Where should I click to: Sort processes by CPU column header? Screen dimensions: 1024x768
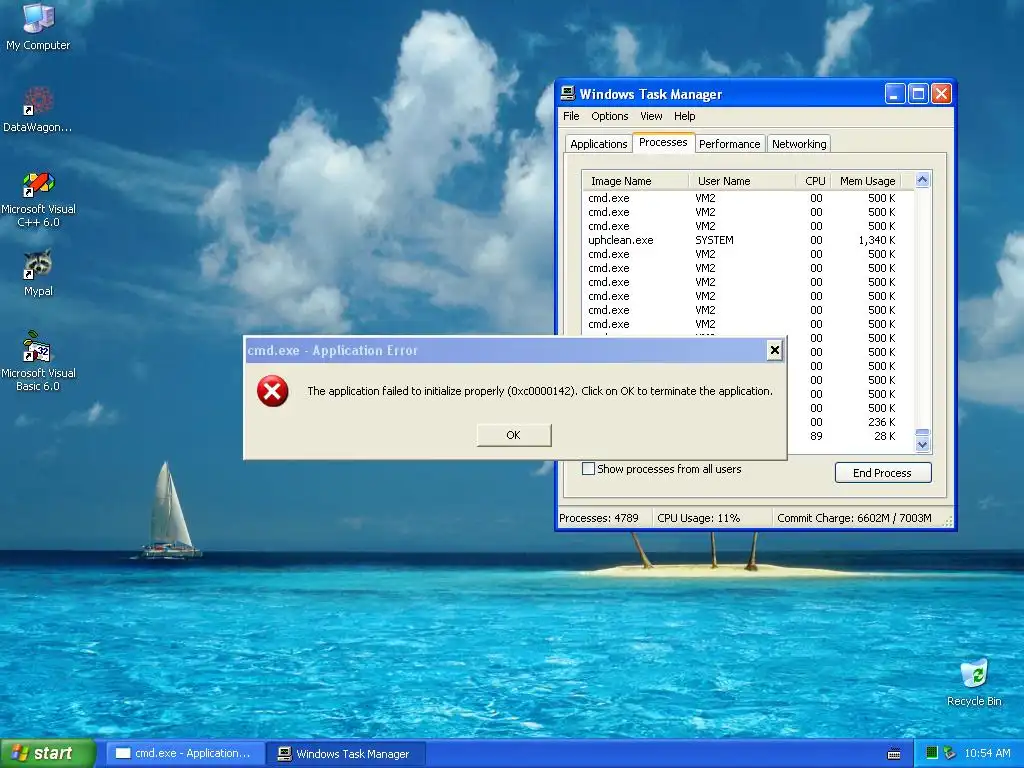coord(814,181)
